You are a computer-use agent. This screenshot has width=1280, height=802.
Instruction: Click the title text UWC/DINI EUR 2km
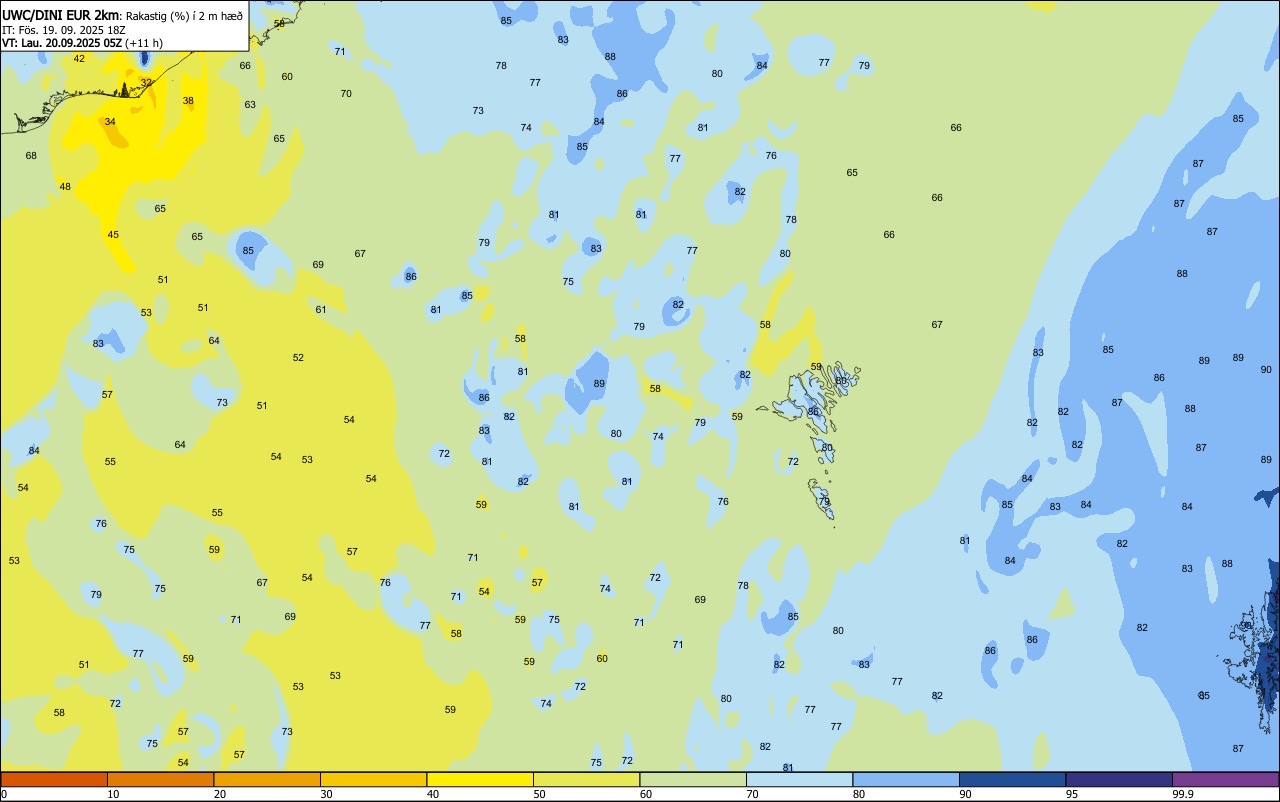pyautogui.click(x=61, y=15)
